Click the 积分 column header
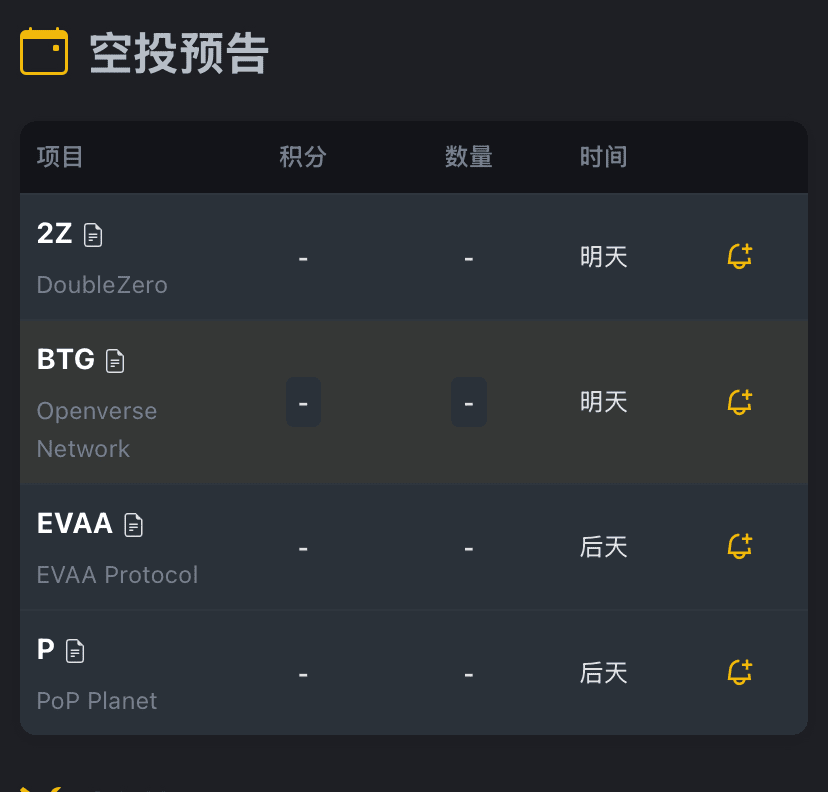Viewport: 828px width, 792px height. click(x=303, y=157)
